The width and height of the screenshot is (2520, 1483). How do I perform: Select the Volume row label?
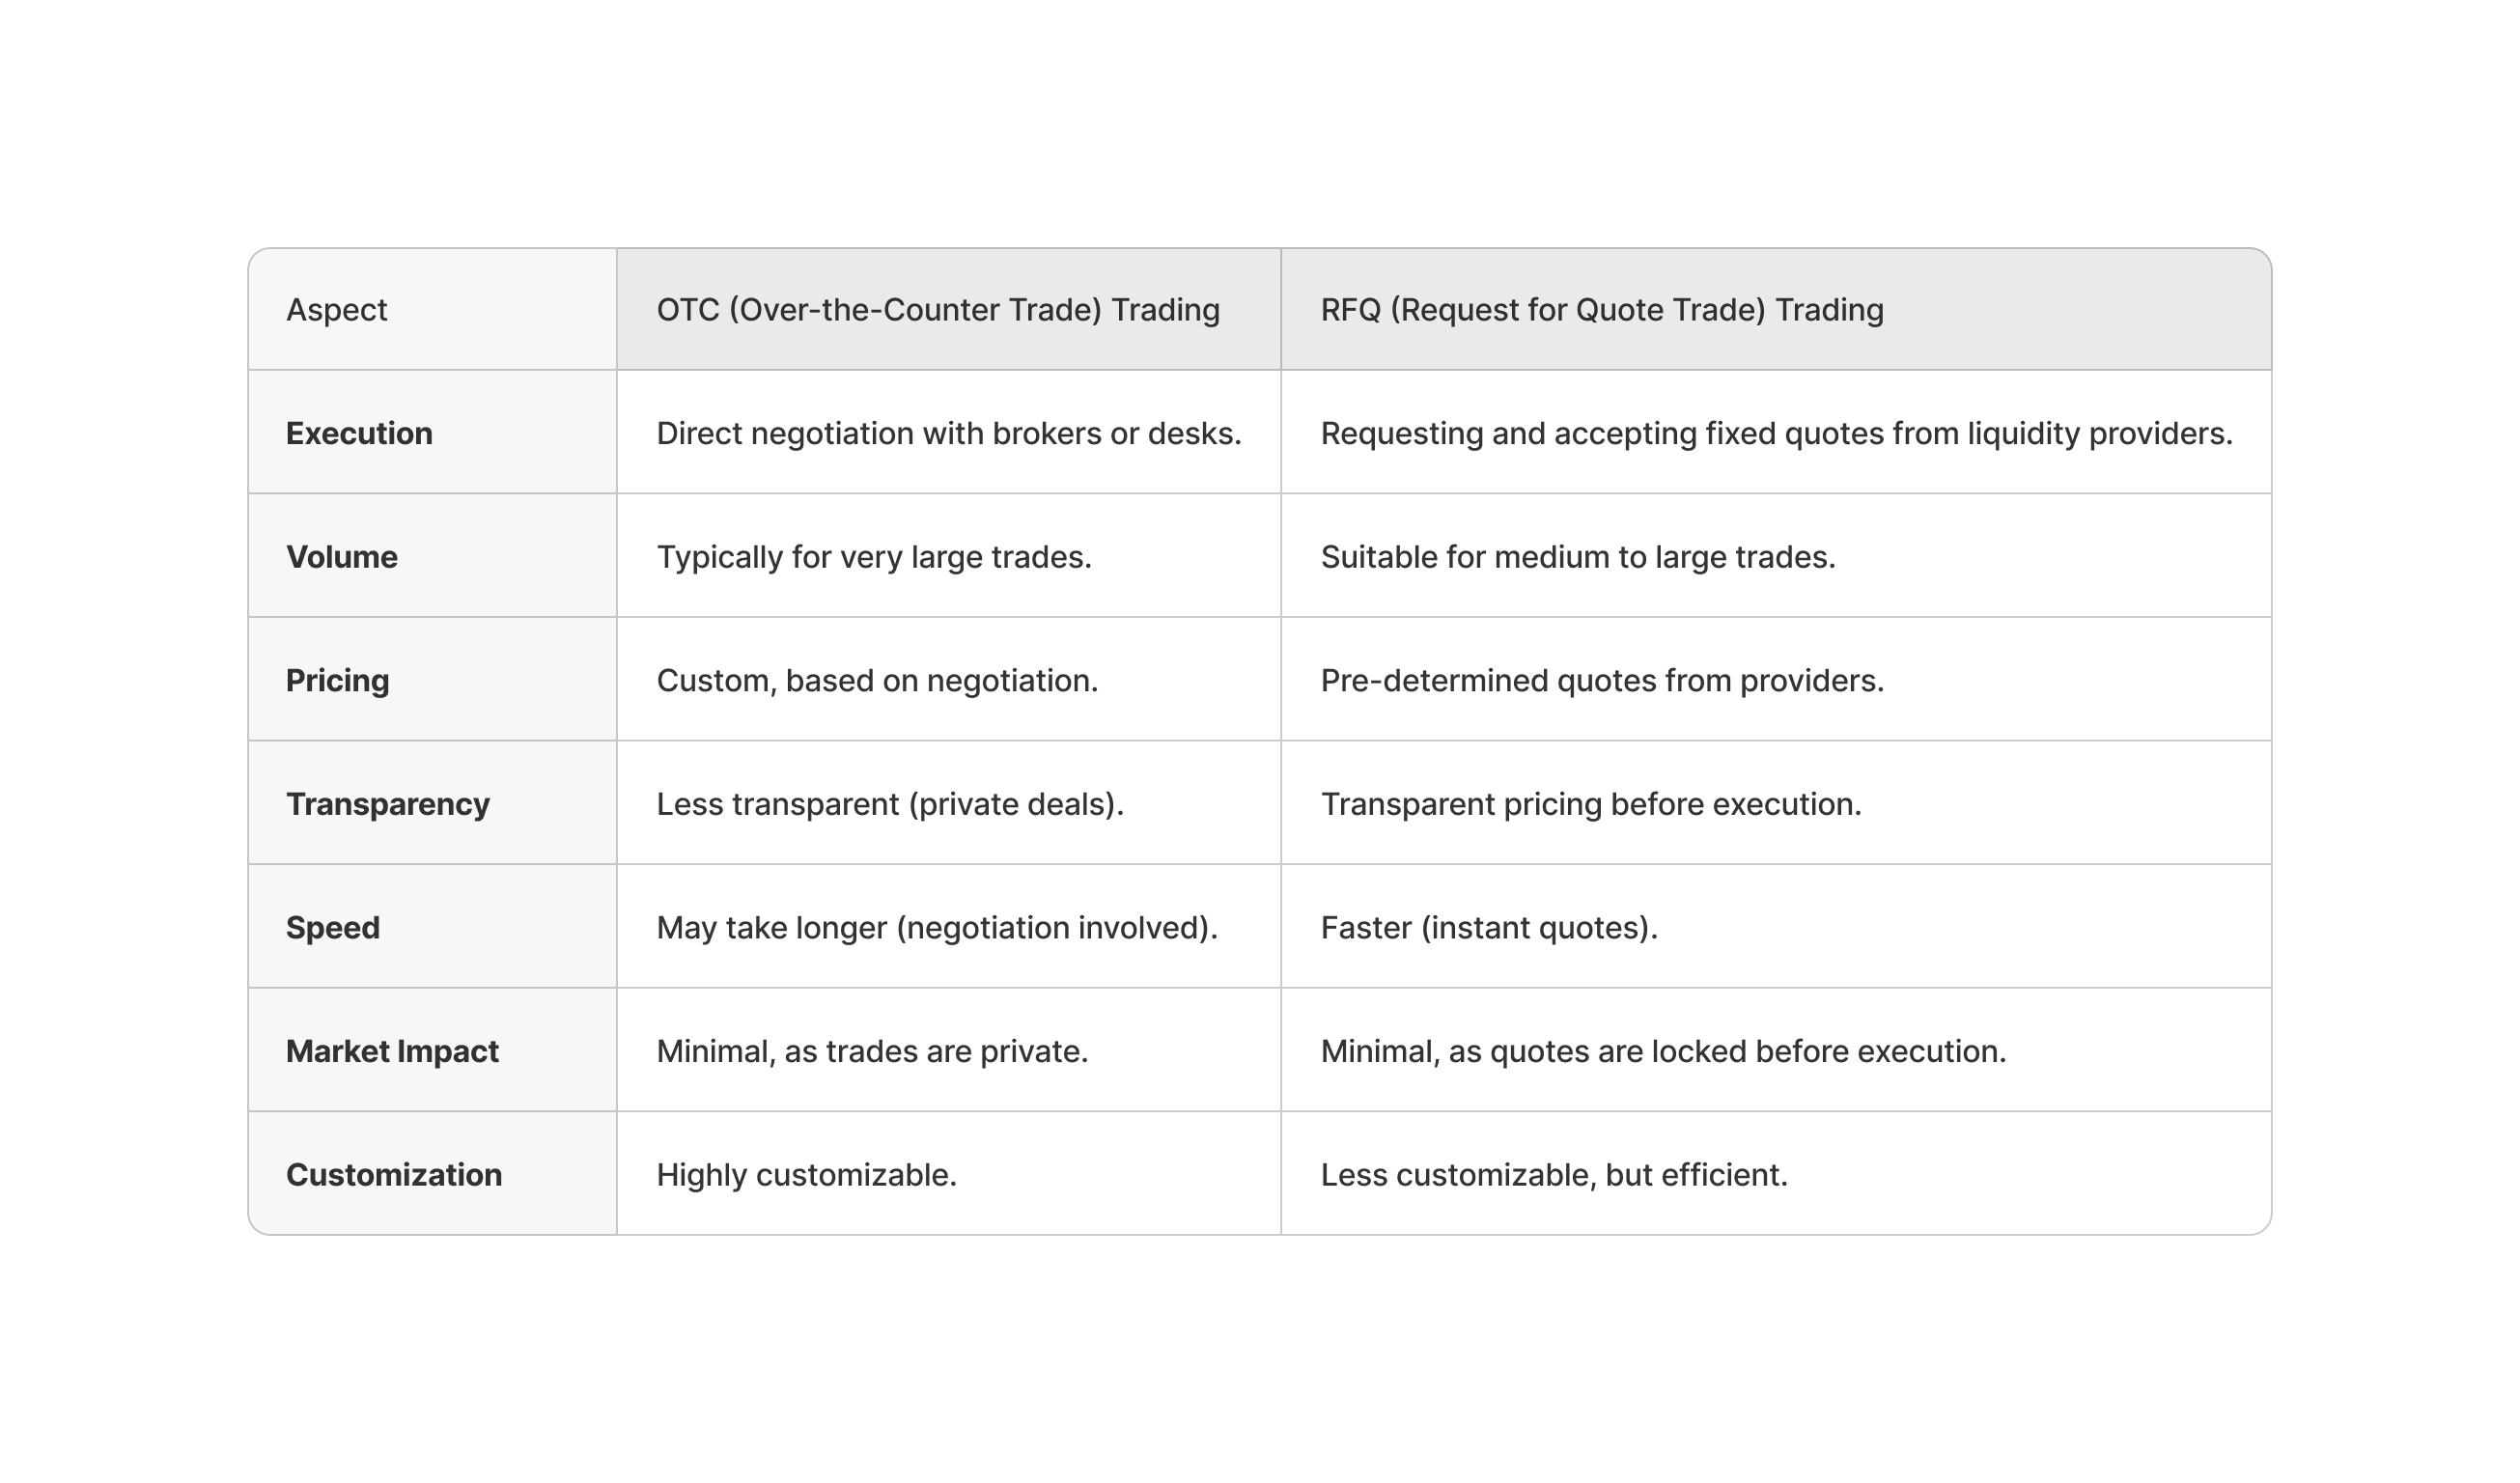[x=341, y=557]
